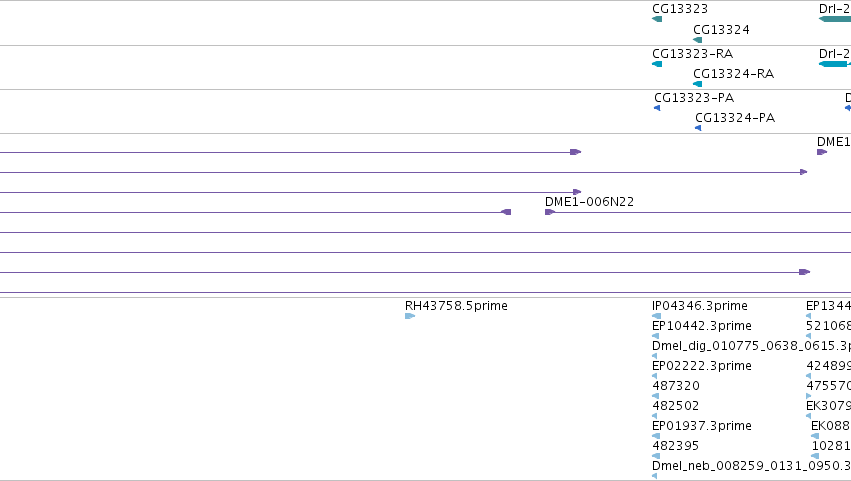The image size is (851, 481).
Task: Select the purple glyph under the right-edge DME1 label
Action: (x=822, y=152)
